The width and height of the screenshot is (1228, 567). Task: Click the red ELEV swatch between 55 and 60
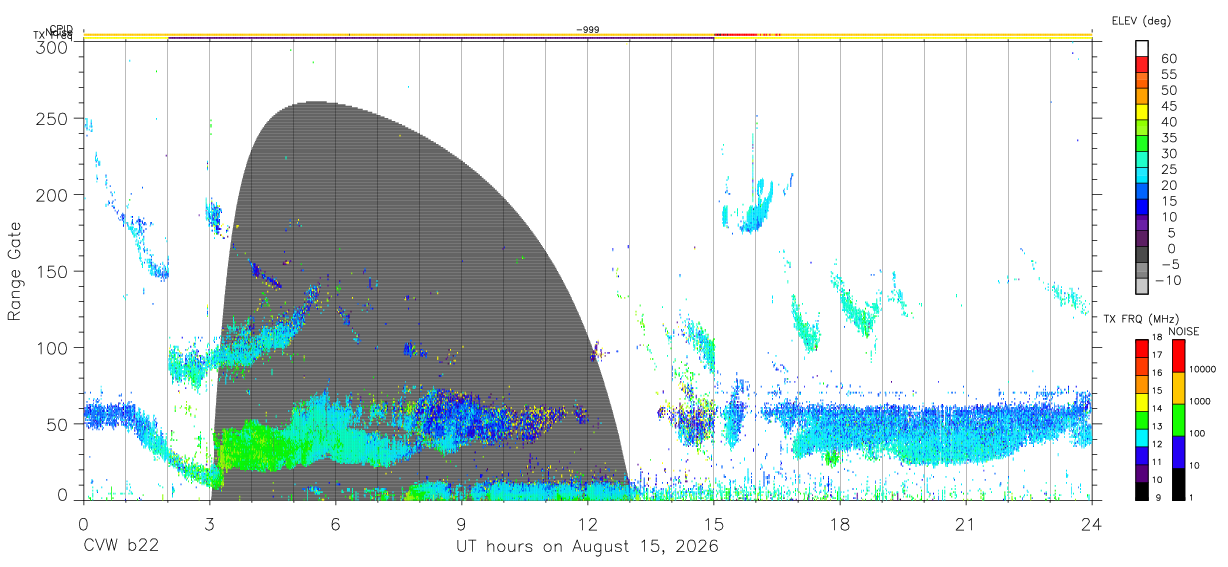pyautogui.click(x=1142, y=65)
